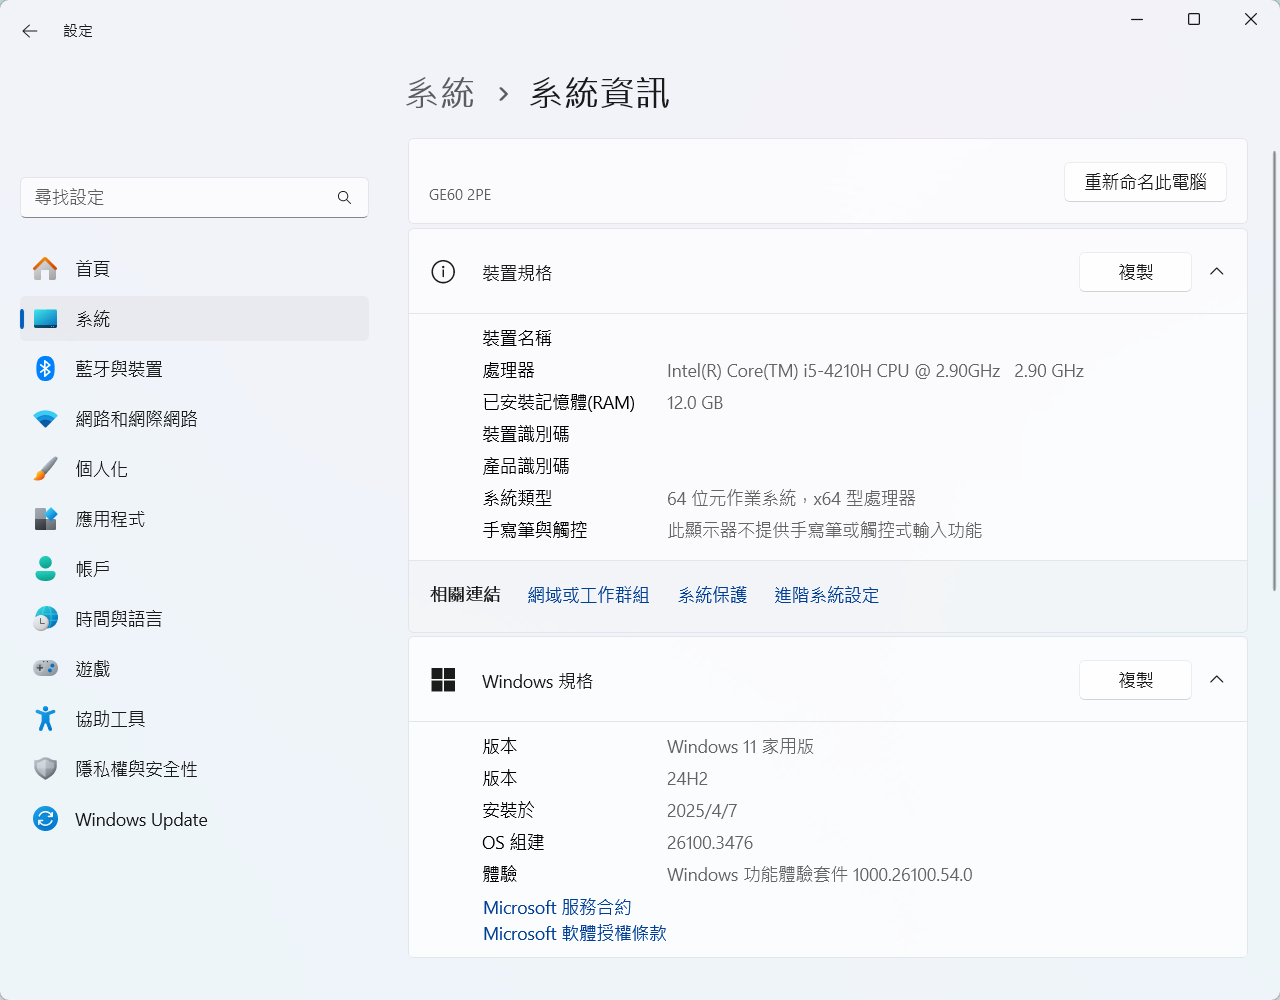
Task: Click the 系統 monitor icon
Action: (45, 319)
